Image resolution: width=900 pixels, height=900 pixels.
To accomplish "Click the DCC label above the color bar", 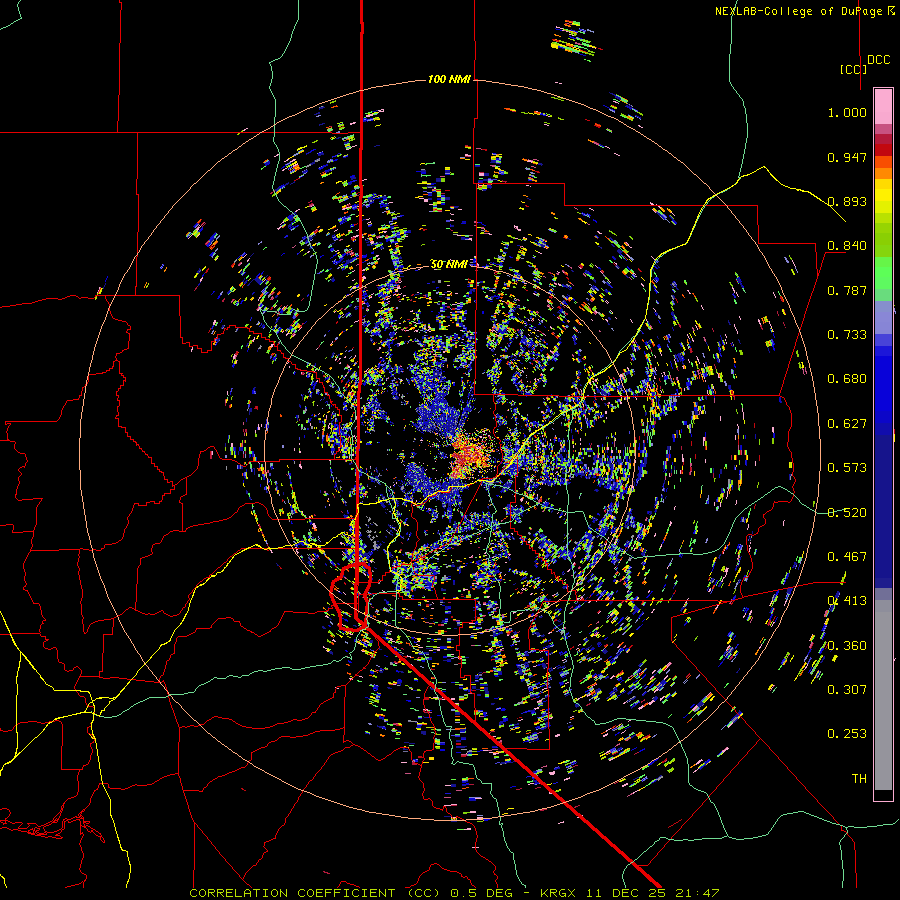I will click(x=879, y=60).
